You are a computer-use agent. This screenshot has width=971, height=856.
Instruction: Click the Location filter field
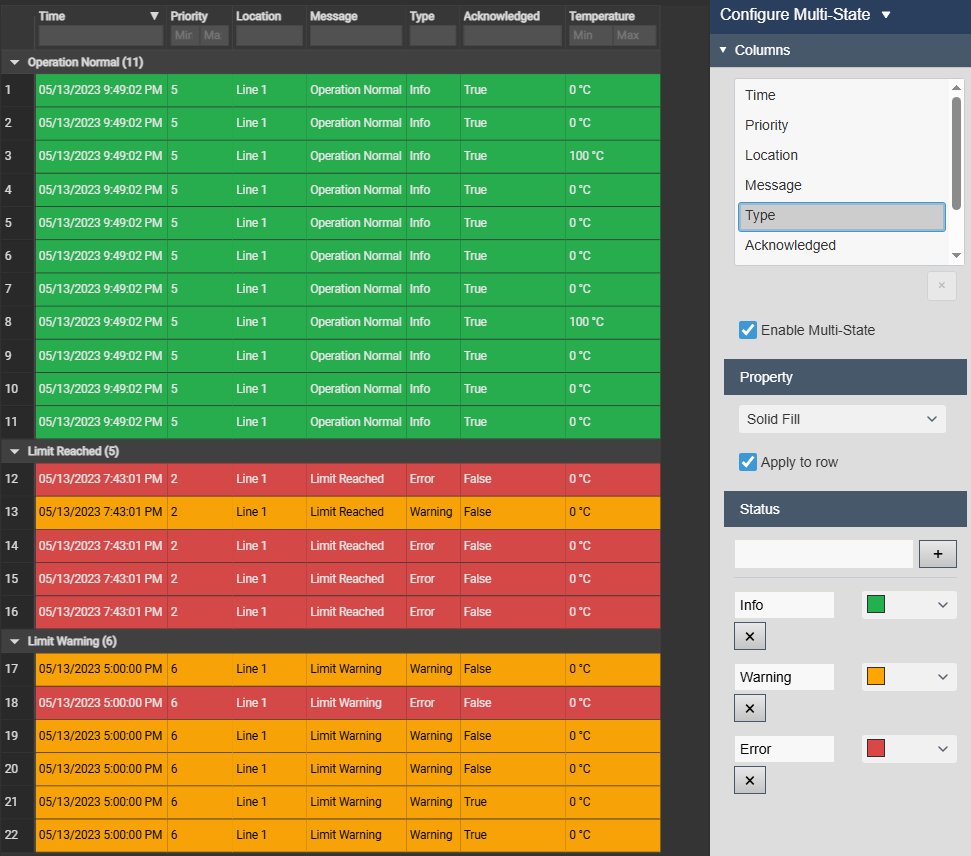[269, 35]
